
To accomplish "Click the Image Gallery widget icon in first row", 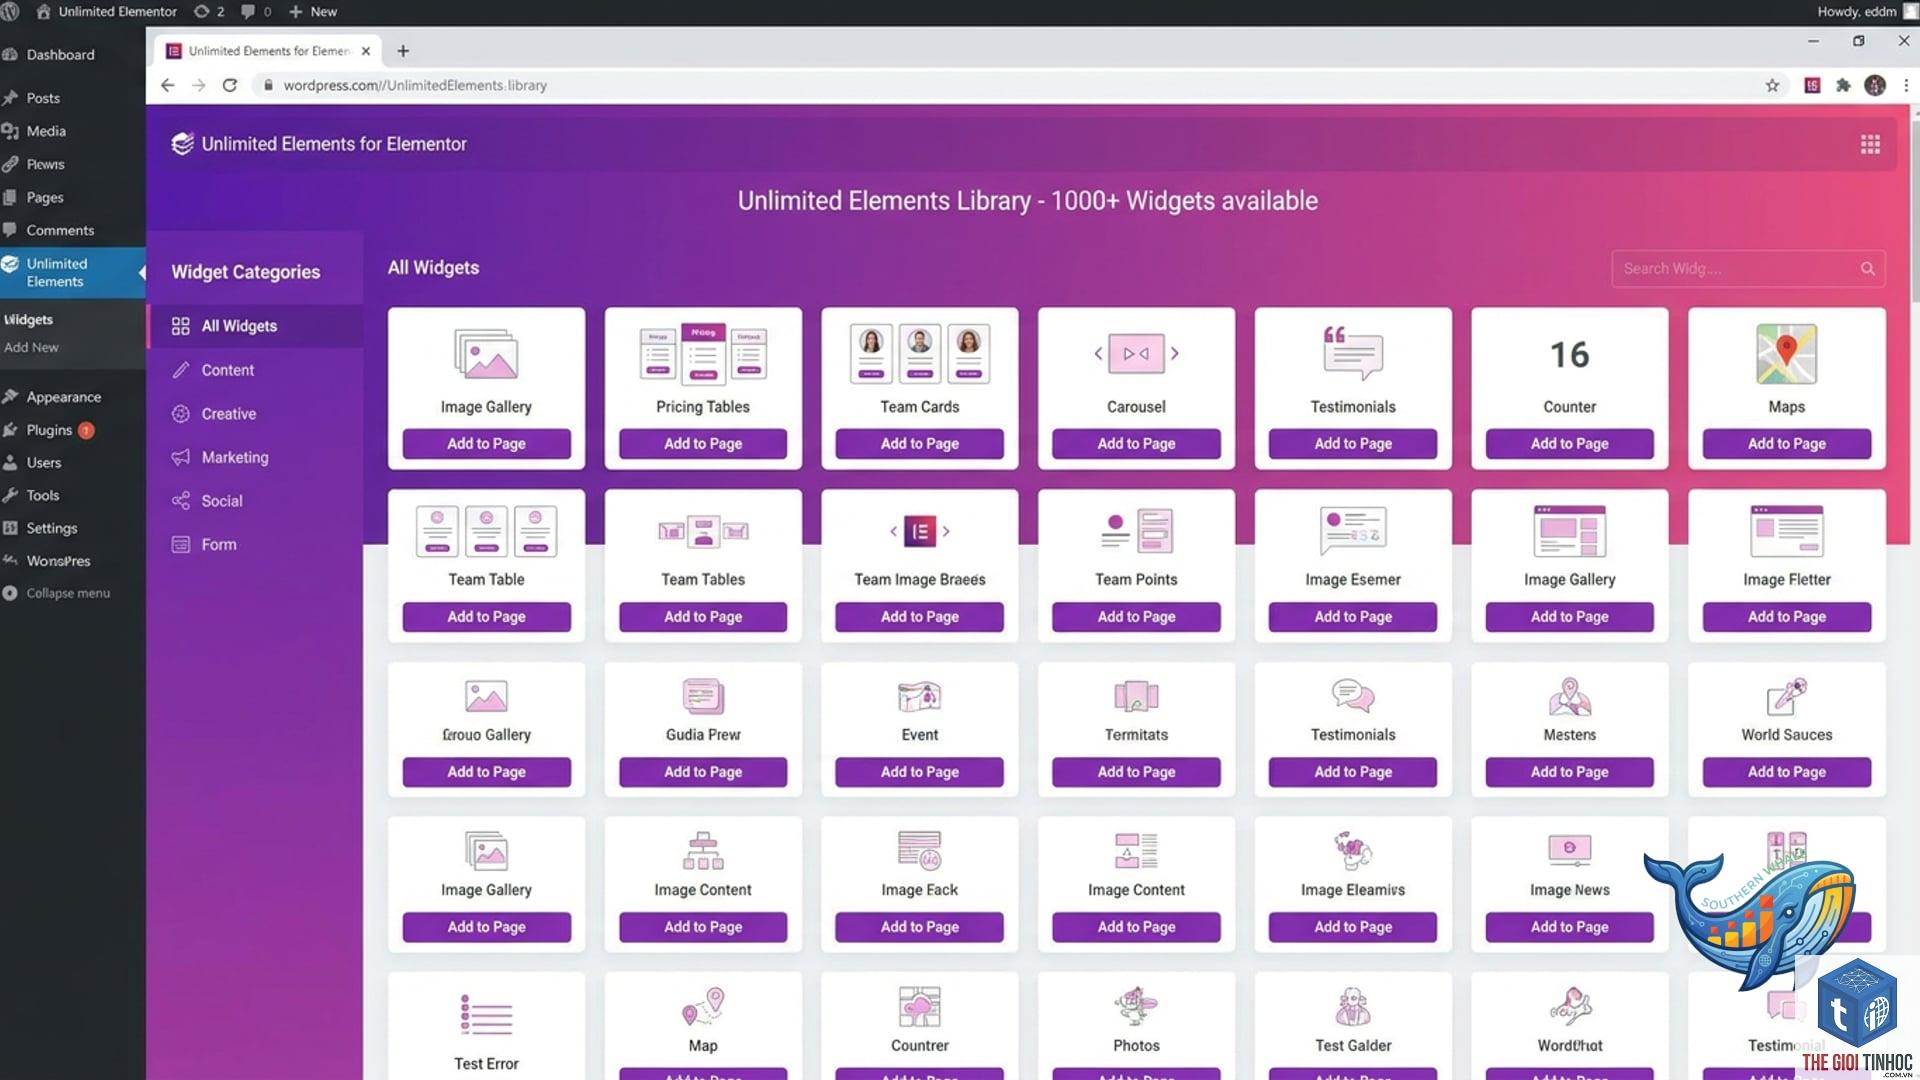I will pyautogui.click(x=486, y=354).
